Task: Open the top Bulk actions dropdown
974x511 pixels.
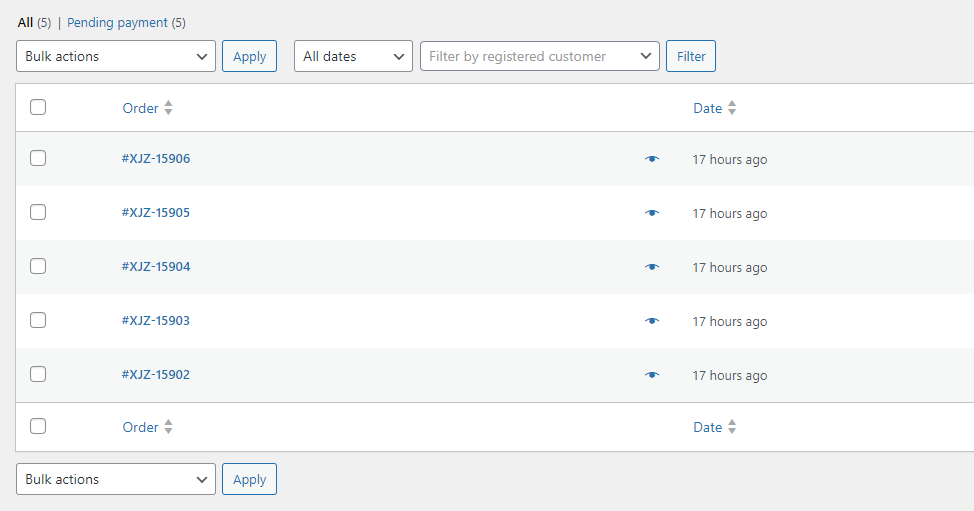Action: pos(116,57)
